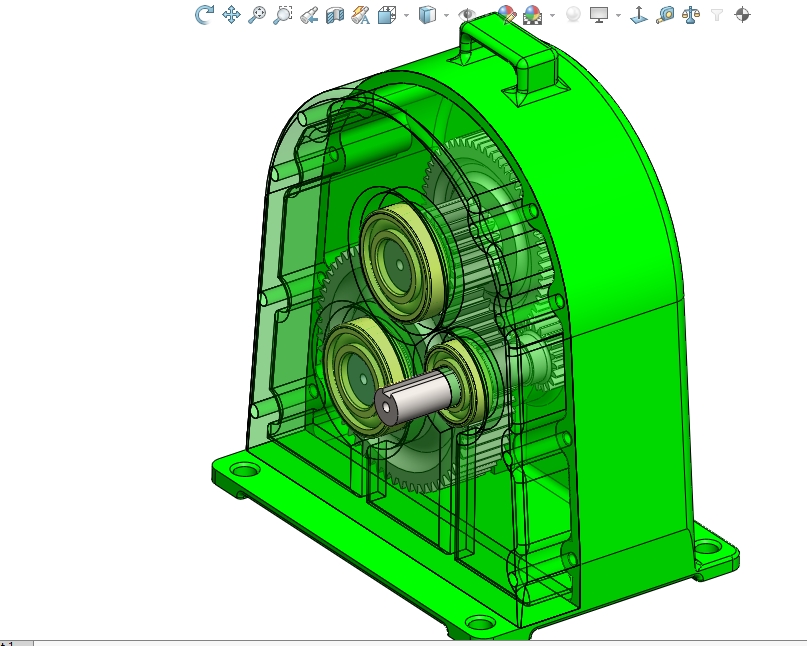This screenshot has height=646, width=807.
Task: Open the Apply Scene dropdown arrow
Action: click(551, 14)
